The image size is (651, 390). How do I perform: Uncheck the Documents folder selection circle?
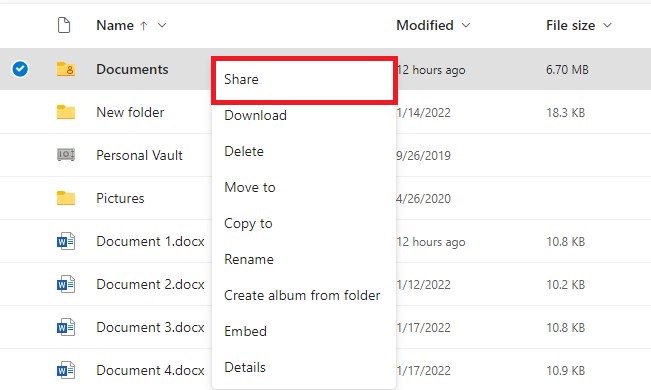(x=20, y=69)
